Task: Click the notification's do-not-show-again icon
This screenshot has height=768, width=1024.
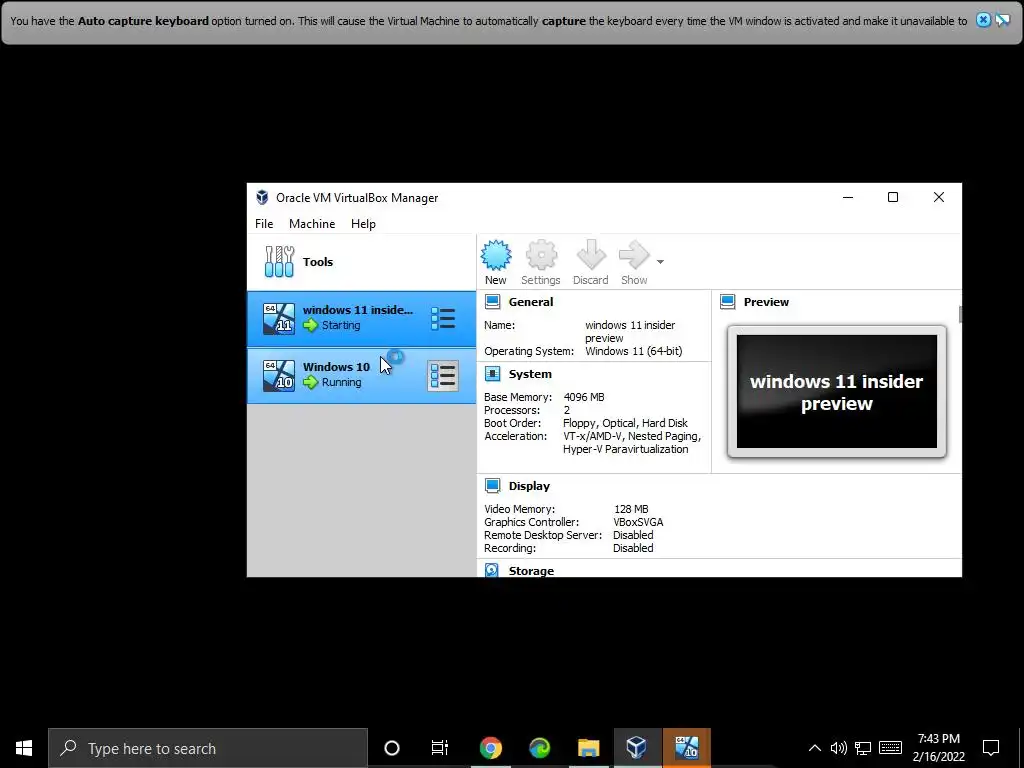Action: tap(1002, 20)
